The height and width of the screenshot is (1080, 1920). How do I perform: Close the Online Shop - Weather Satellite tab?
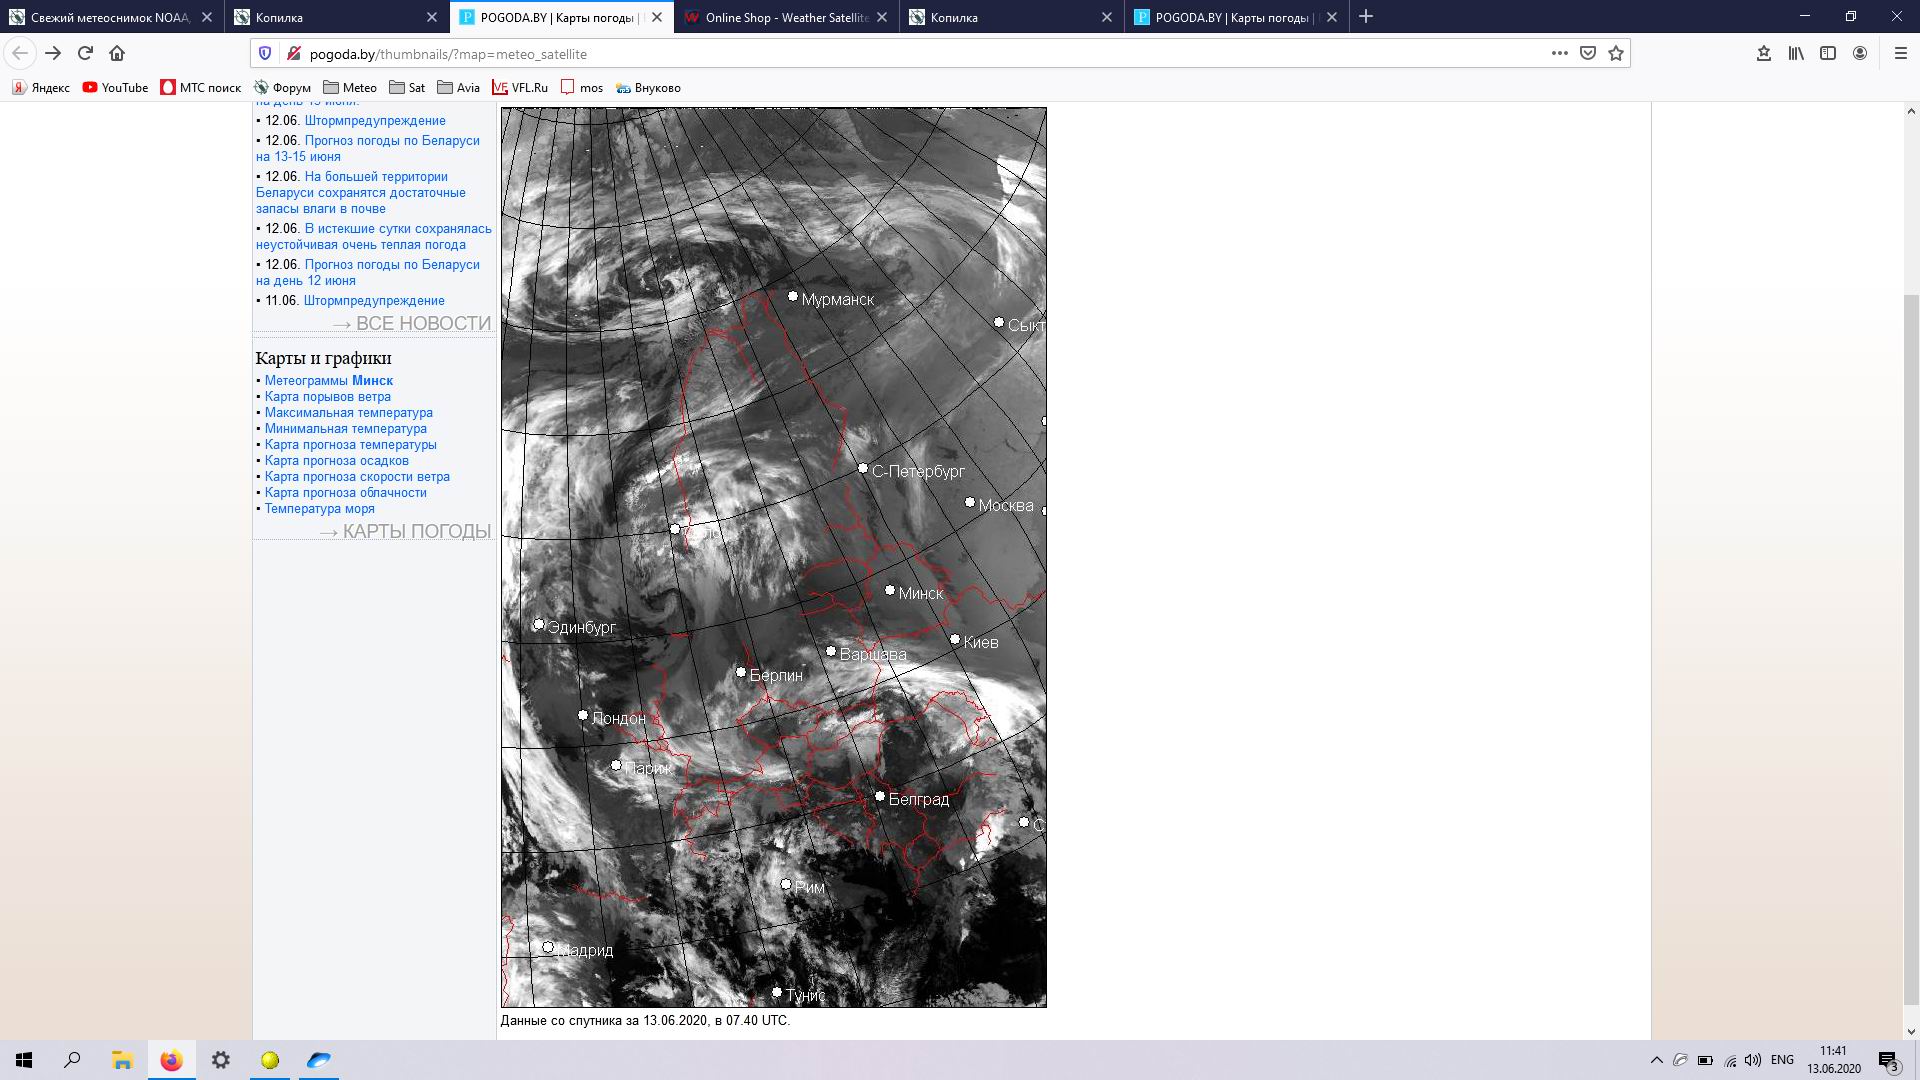pos(882,17)
